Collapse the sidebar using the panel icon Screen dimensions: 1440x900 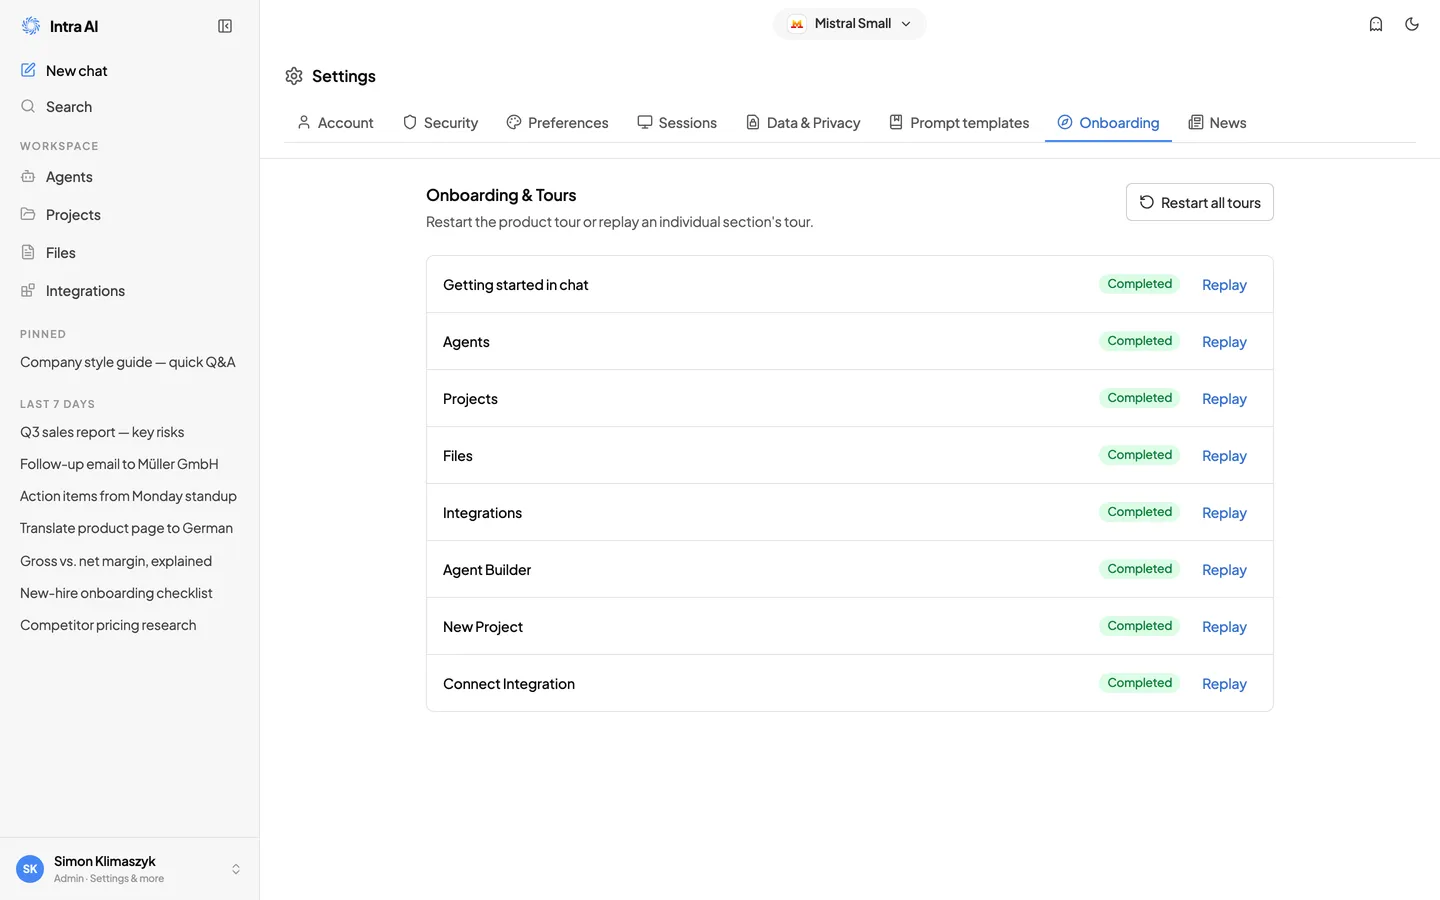(x=225, y=26)
